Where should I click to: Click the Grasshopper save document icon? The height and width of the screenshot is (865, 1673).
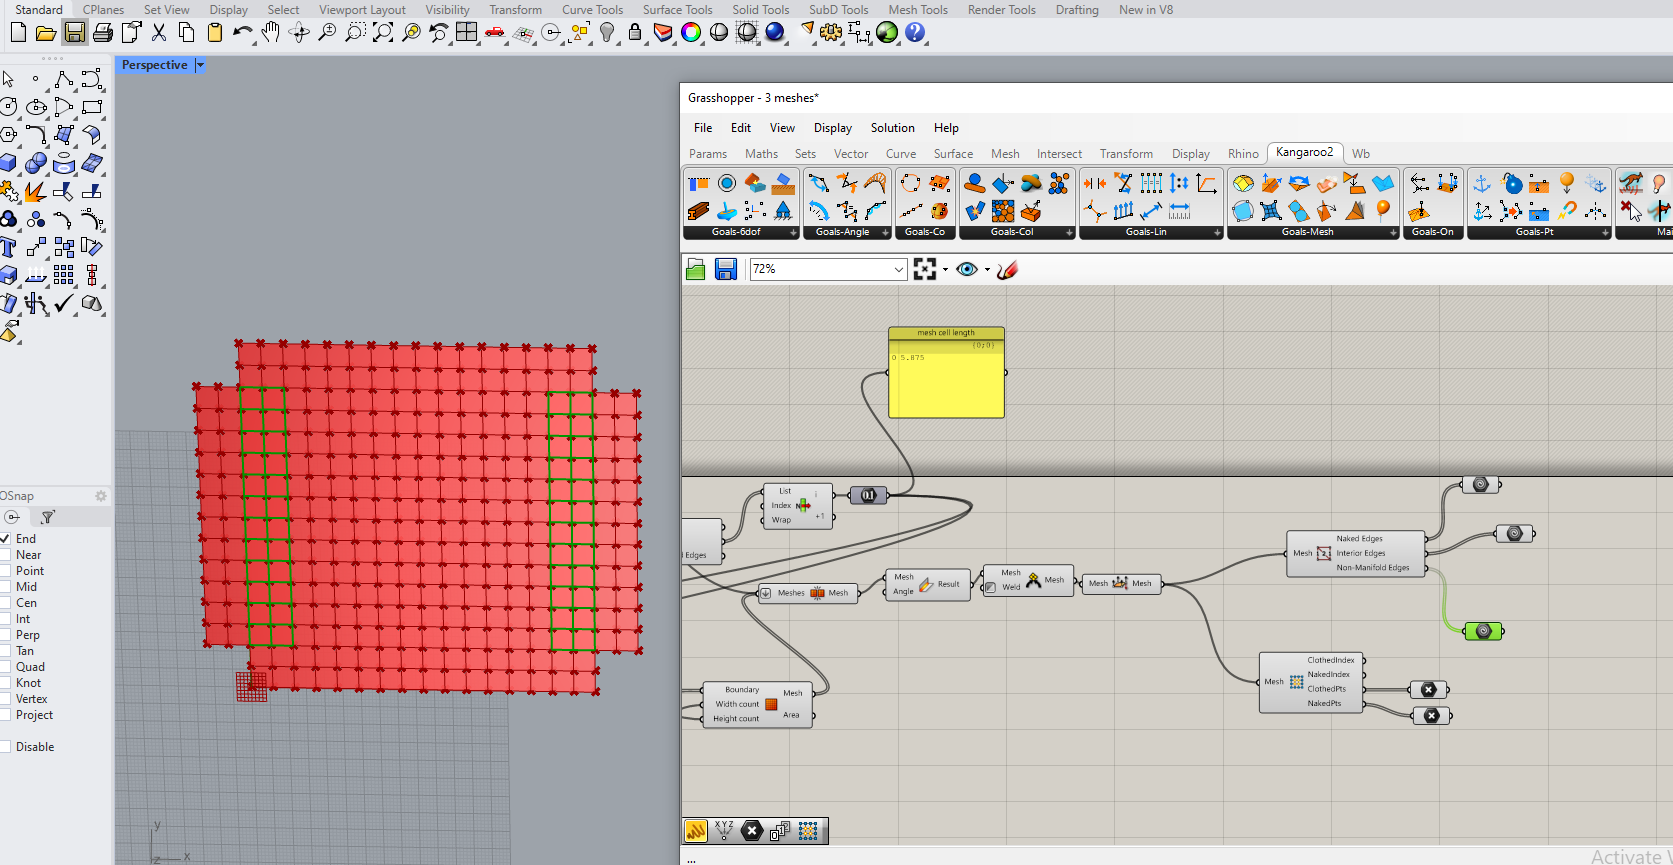pos(726,269)
